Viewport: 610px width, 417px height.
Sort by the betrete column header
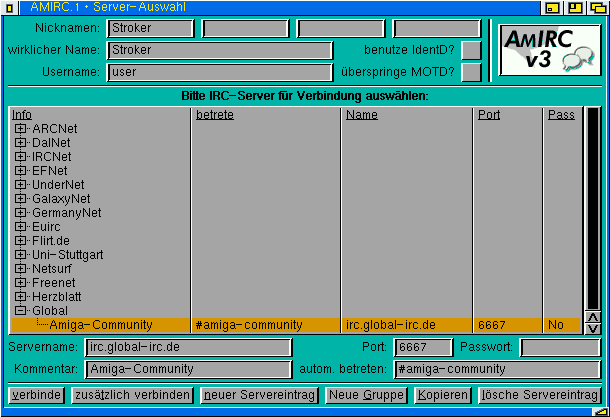[215, 115]
